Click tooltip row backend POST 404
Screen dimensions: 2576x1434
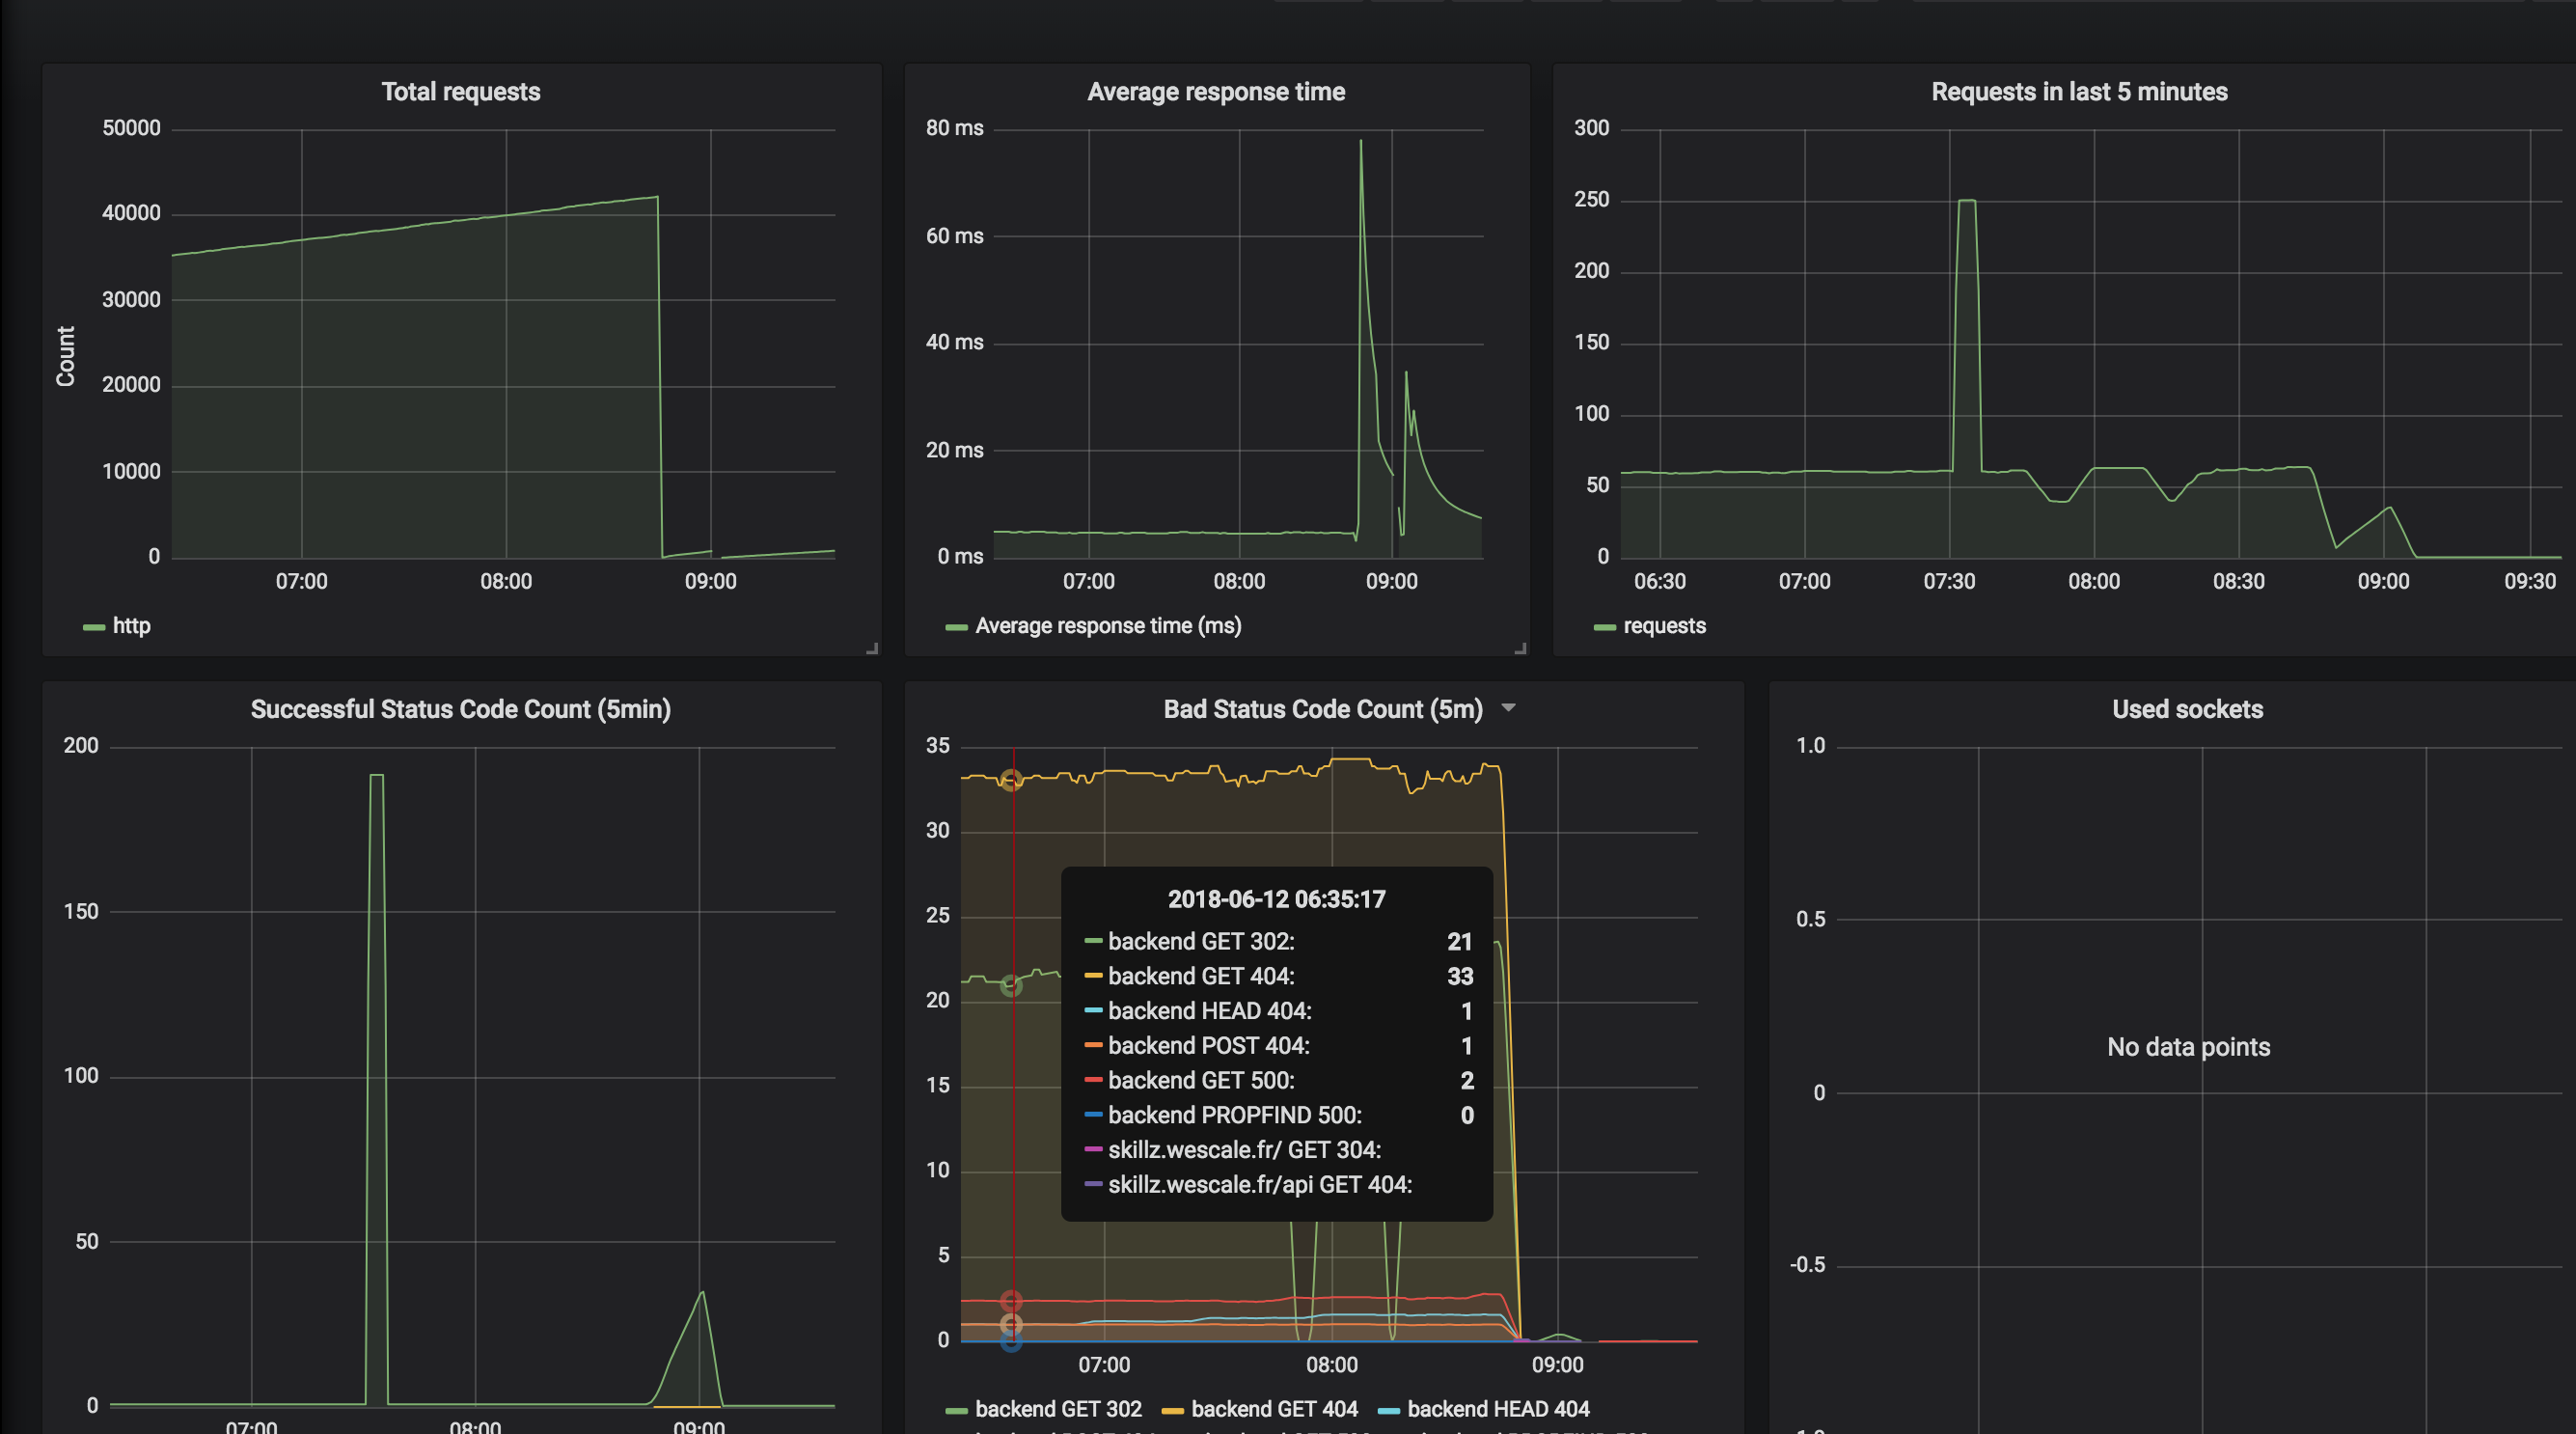click(x=1278, y=1046)
